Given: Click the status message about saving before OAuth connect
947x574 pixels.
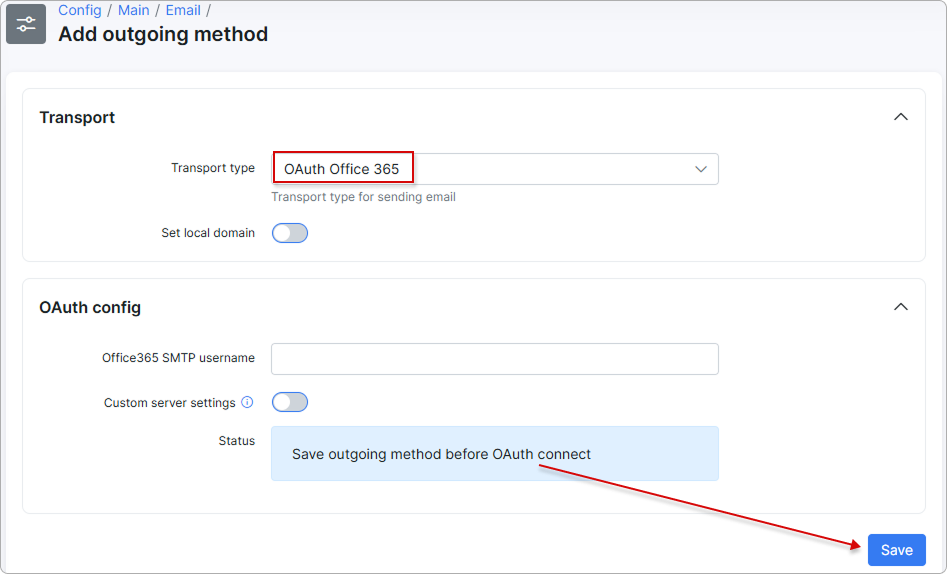Looking at the screenshot, I should click(x=495, y=454).
